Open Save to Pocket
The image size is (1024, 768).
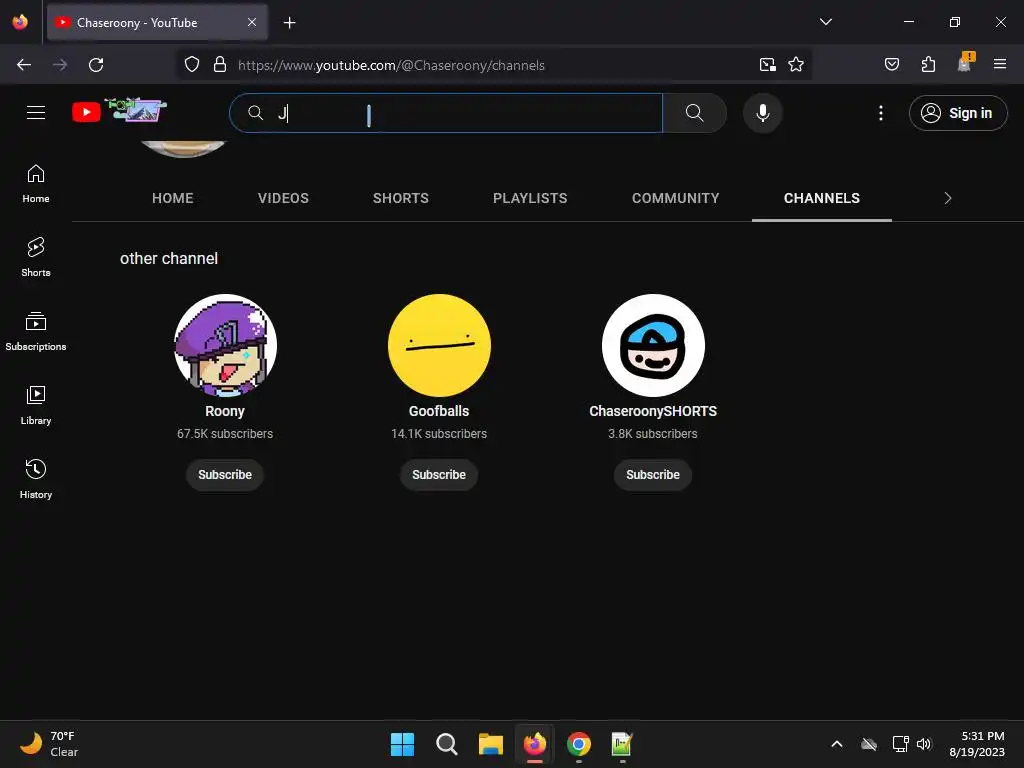(x=891, y=65)
